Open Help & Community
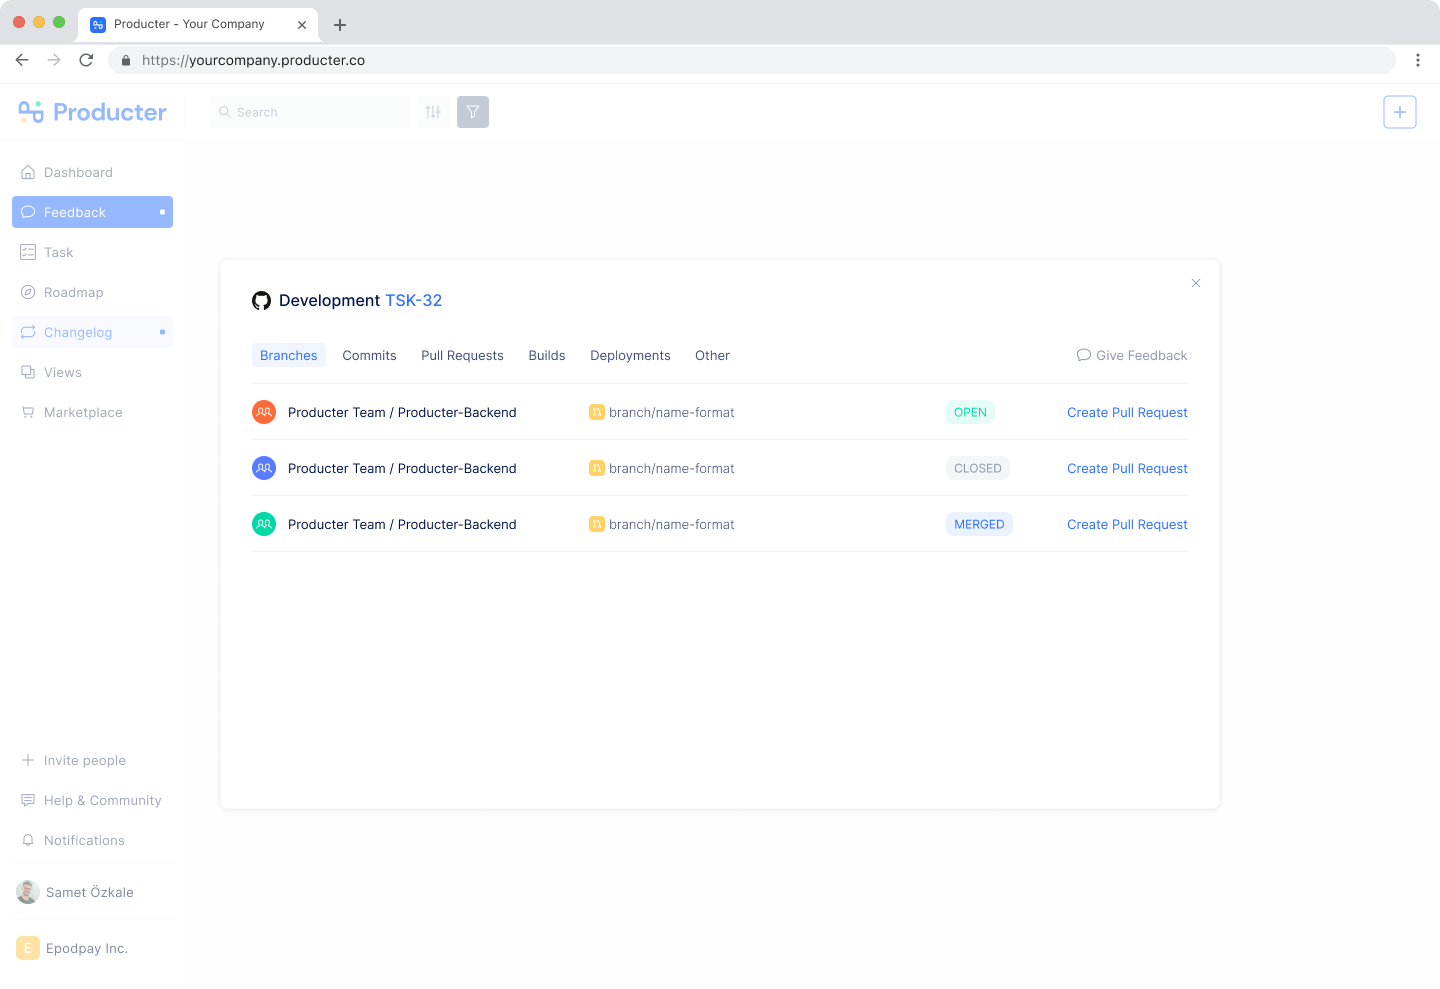1440x989 pixels. [x=91, y=800]
